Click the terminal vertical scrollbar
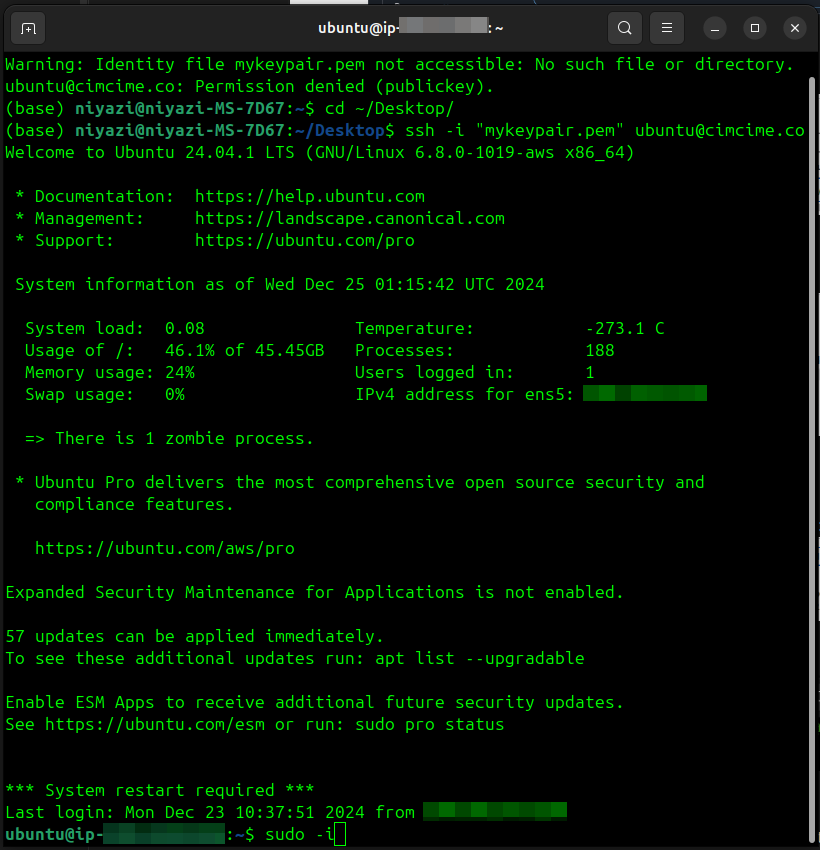Screen dimensions: 820x850 [812, 460]
